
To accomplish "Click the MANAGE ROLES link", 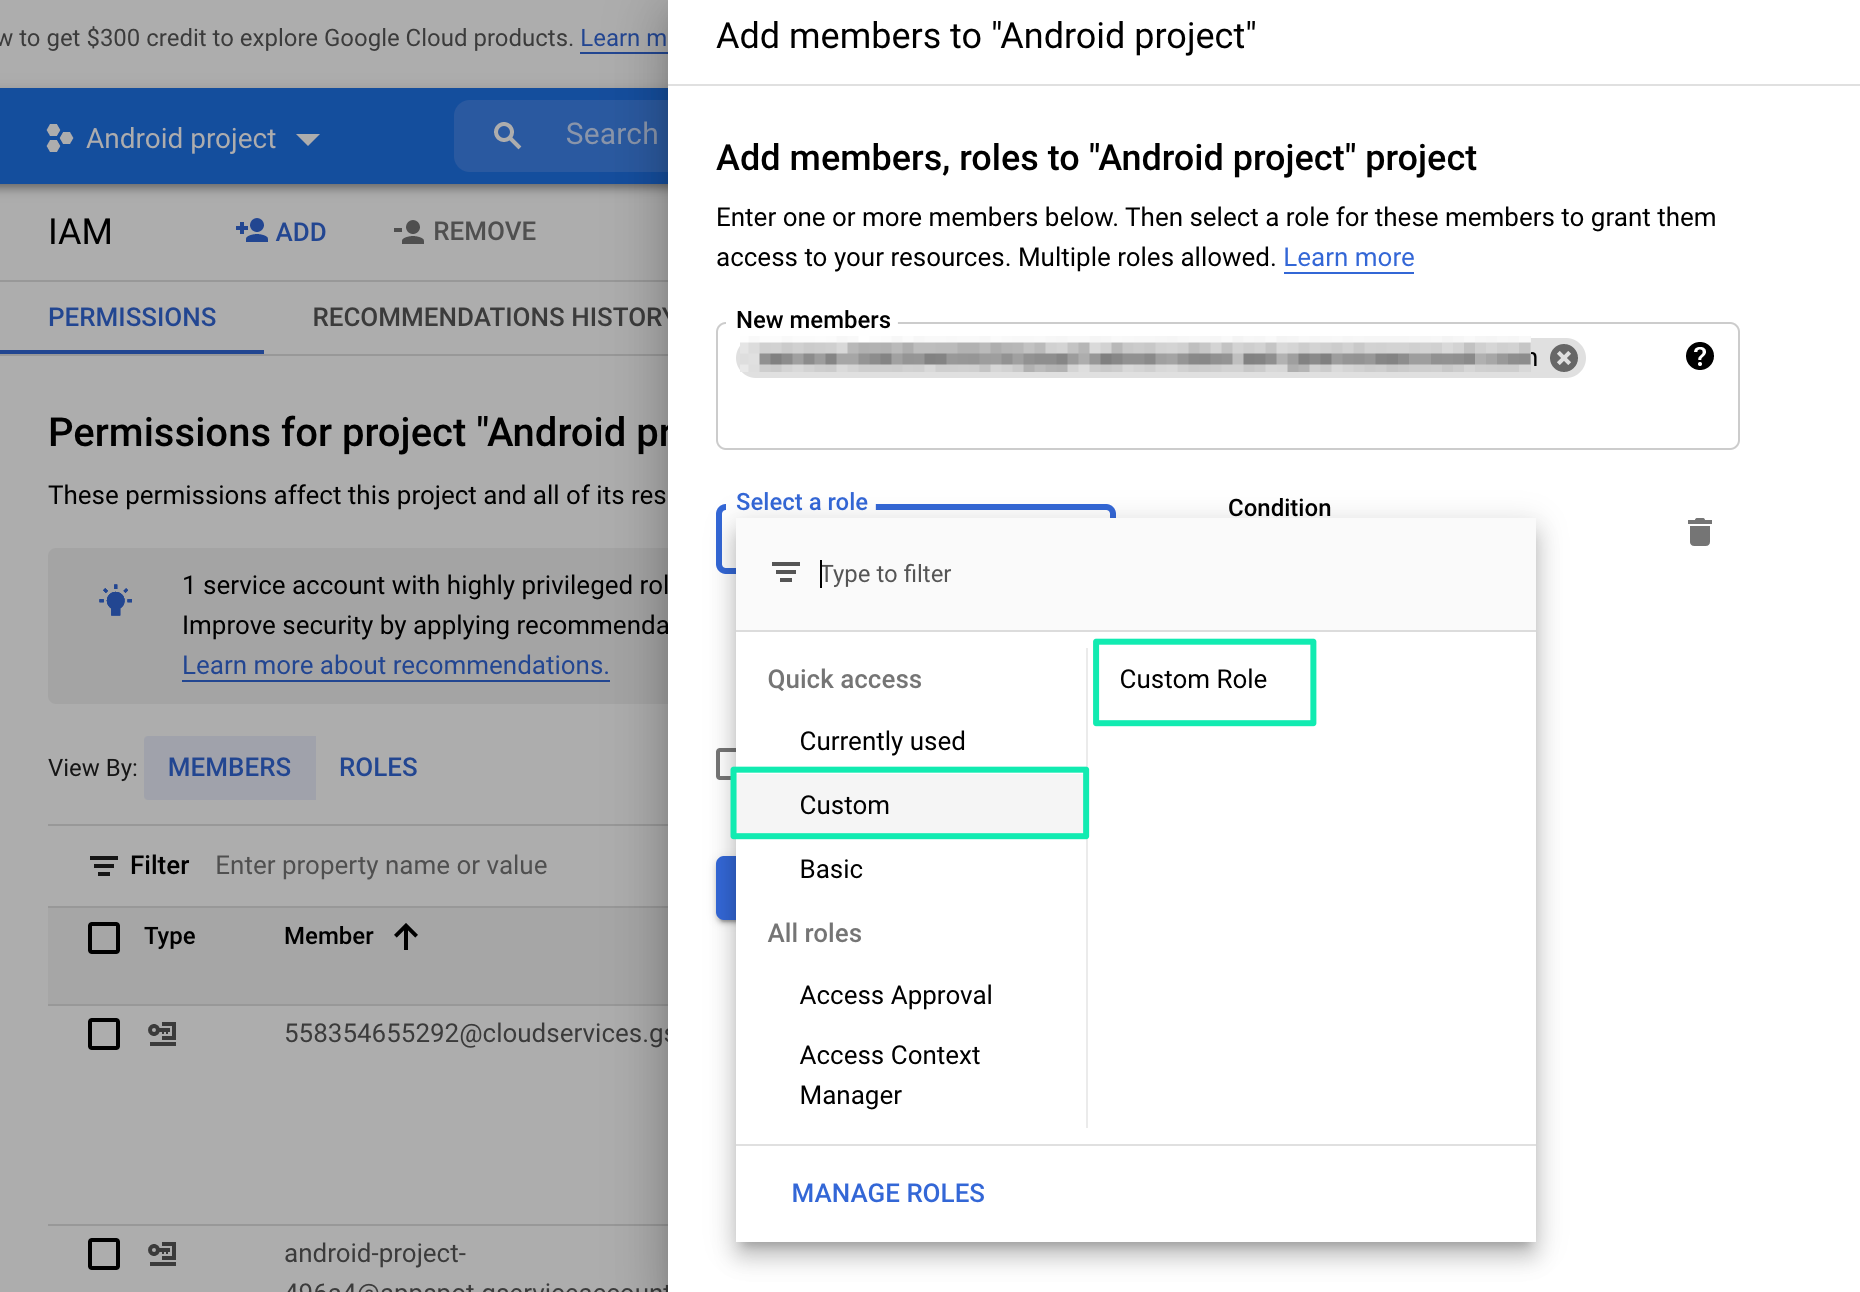I will pos(888,1193).
